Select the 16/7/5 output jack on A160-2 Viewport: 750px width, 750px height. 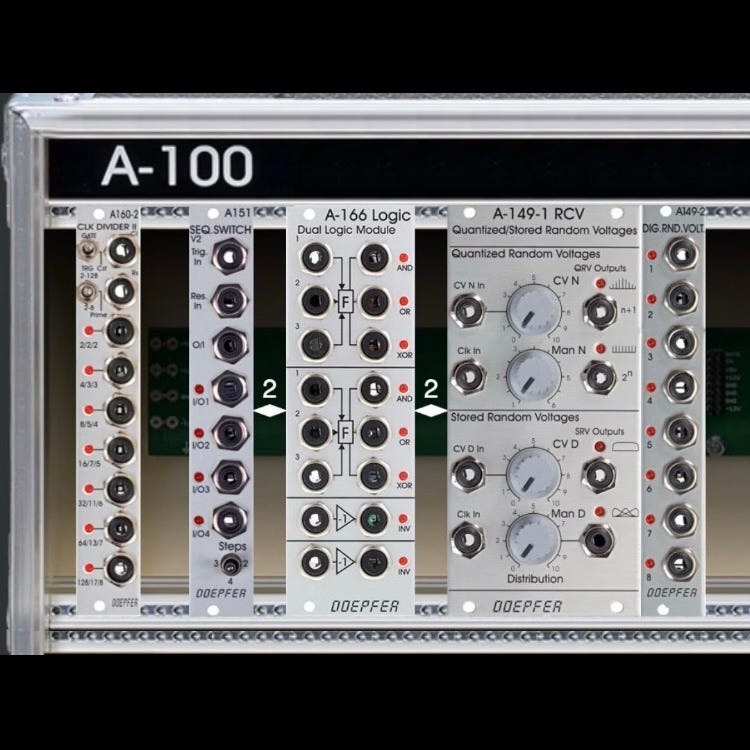(x=120, y=450)
